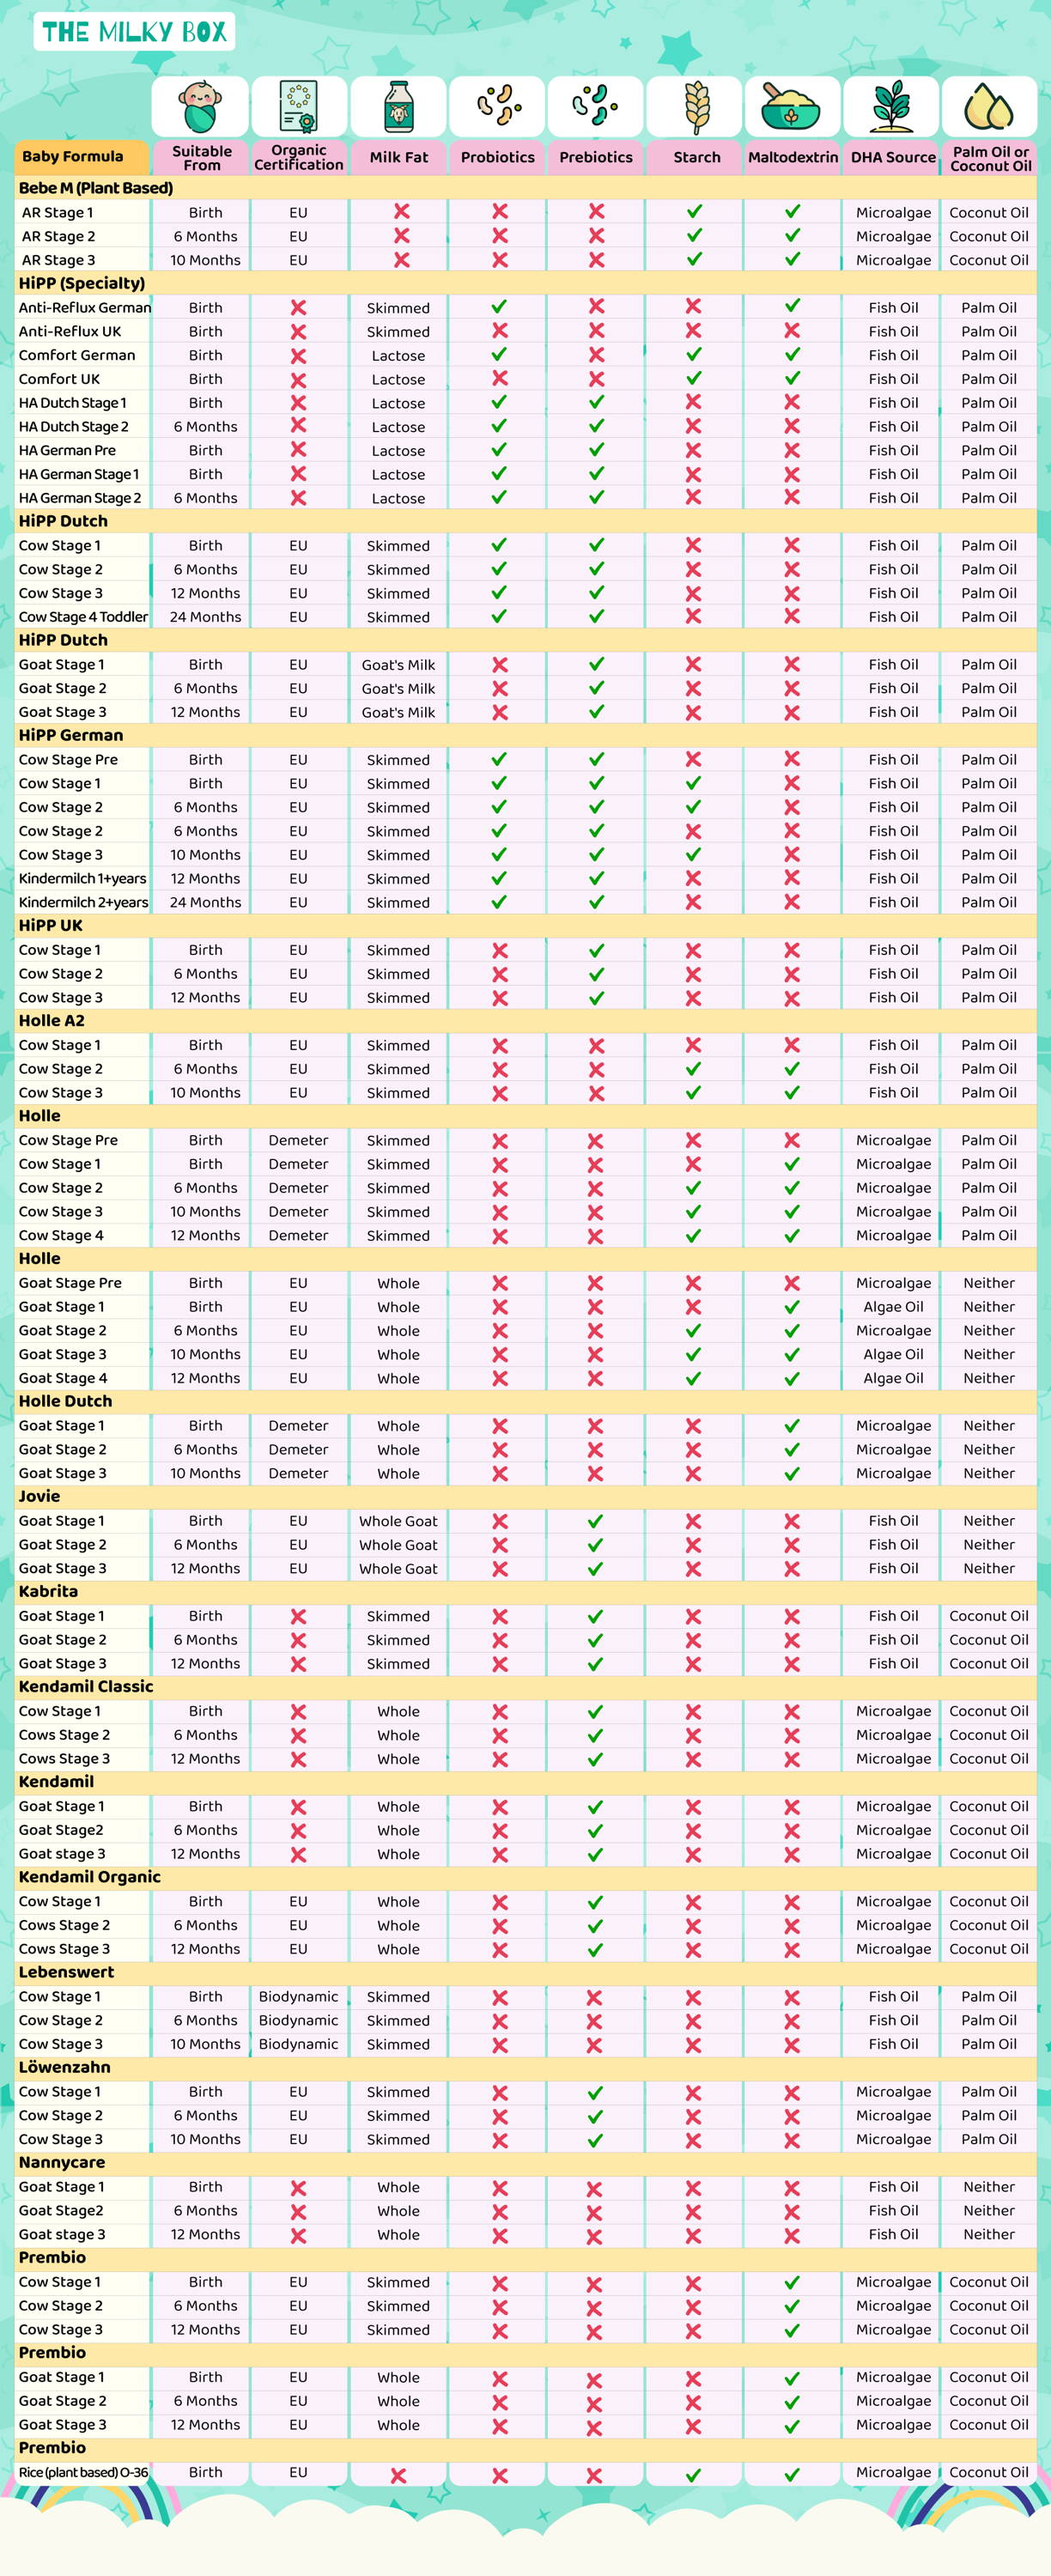Click the Löwenzahn group heading
Screen dimensions: 1051x2576
[64, 2067]
